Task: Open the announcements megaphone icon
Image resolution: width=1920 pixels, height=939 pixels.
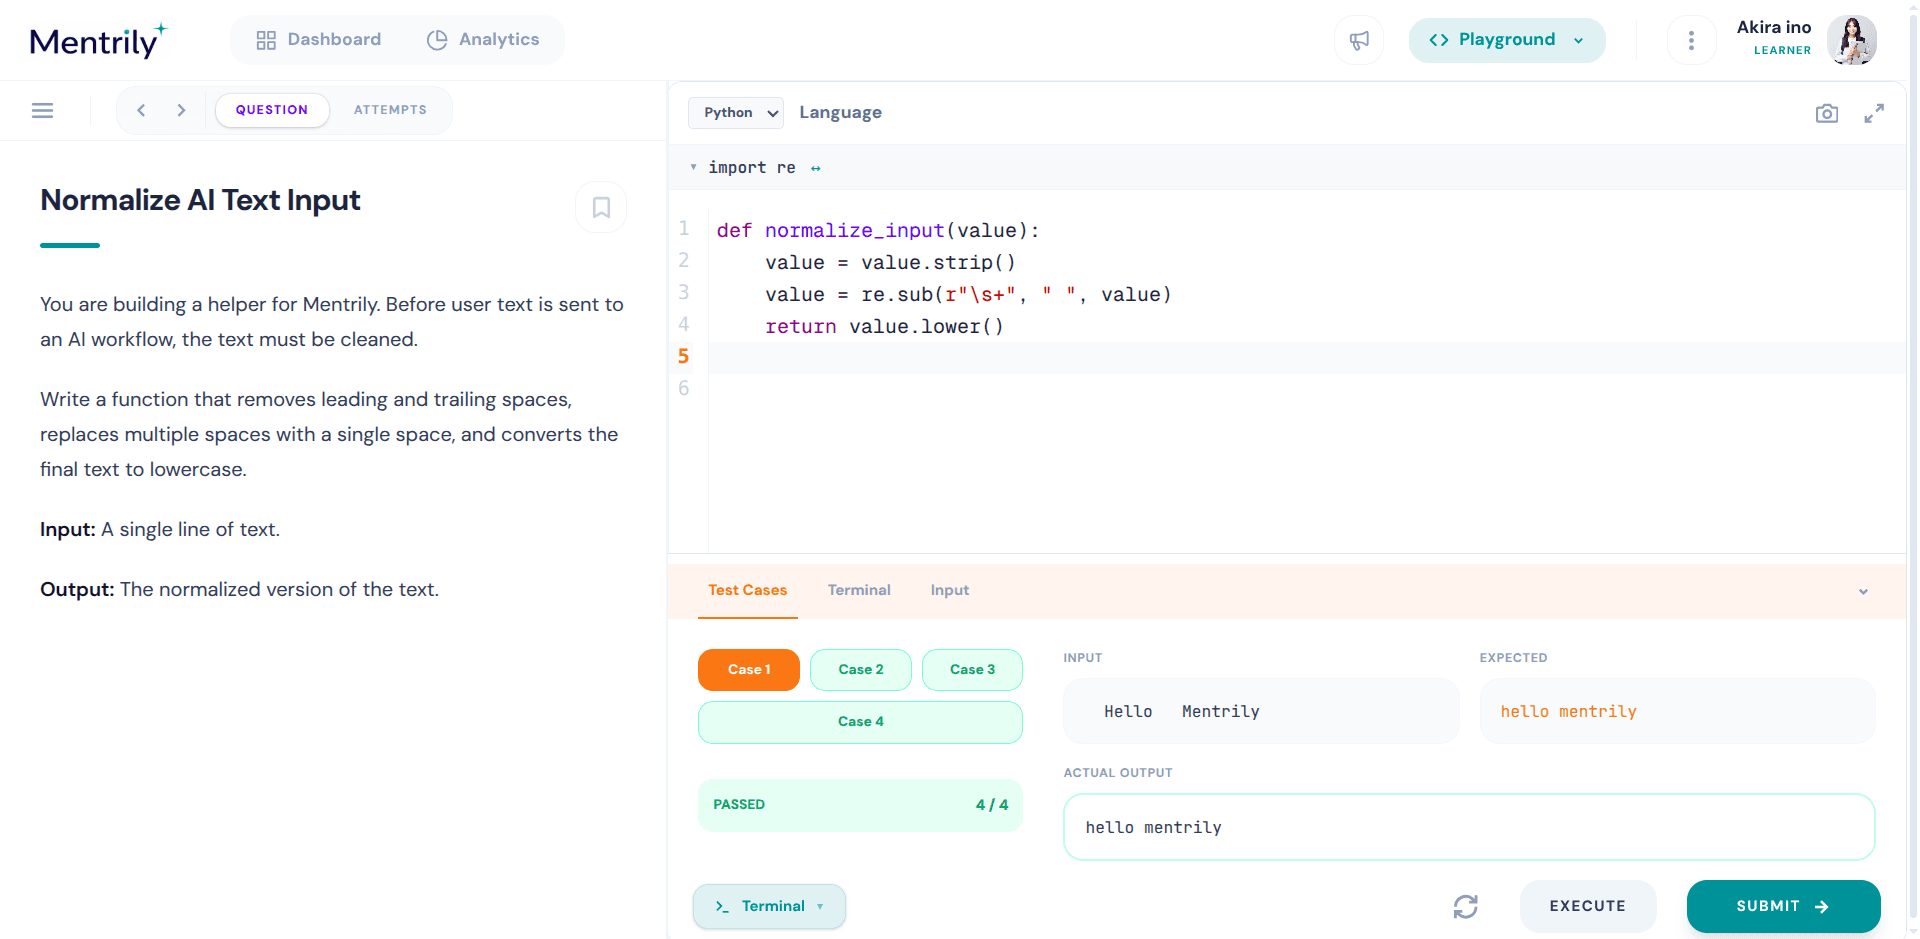Action: tap(1359, 41)
